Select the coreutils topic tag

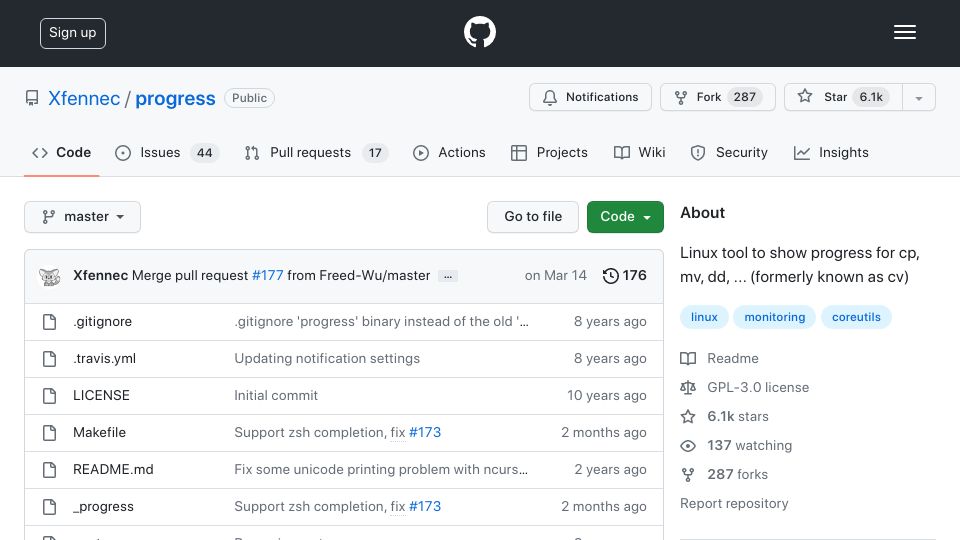pos(856,317)
